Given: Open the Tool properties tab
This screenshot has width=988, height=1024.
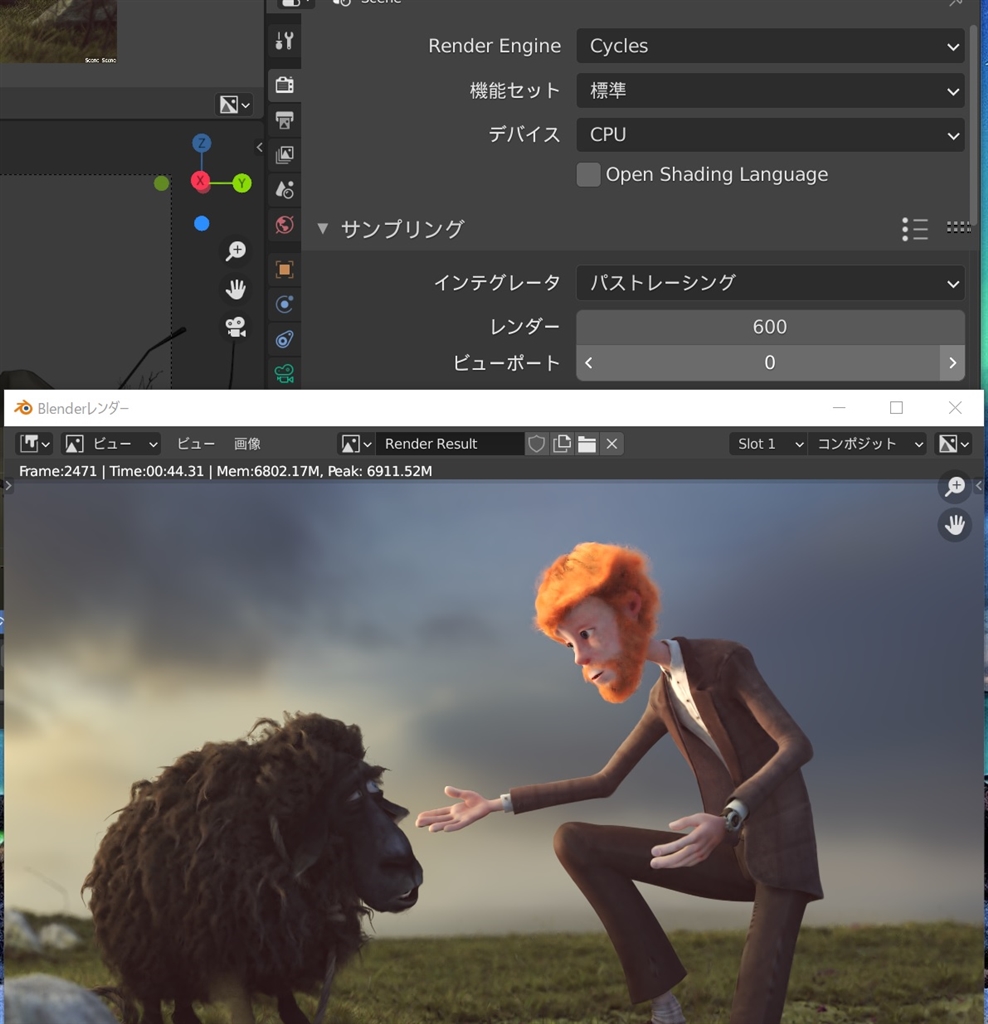Looking at the screenshot, I should (284, 41).
